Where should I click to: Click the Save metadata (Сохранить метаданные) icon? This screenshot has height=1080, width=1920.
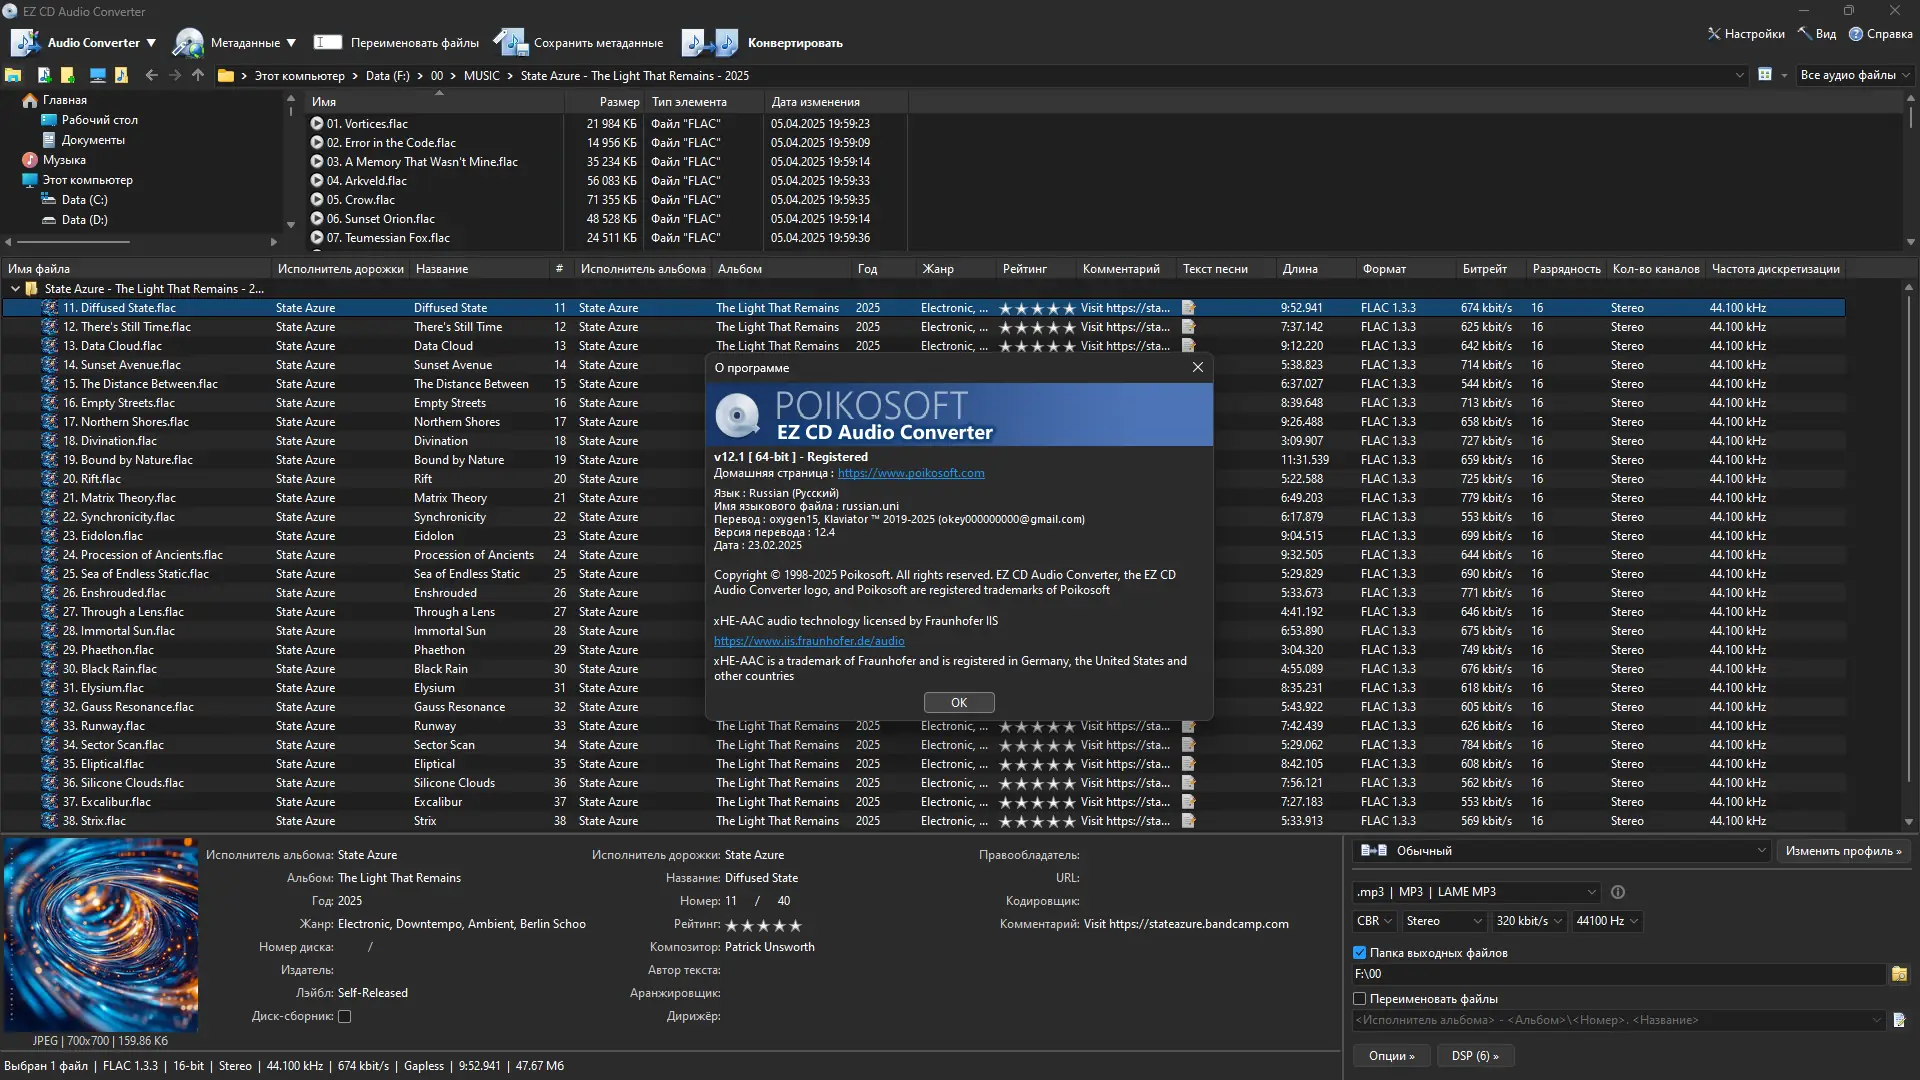510,43
